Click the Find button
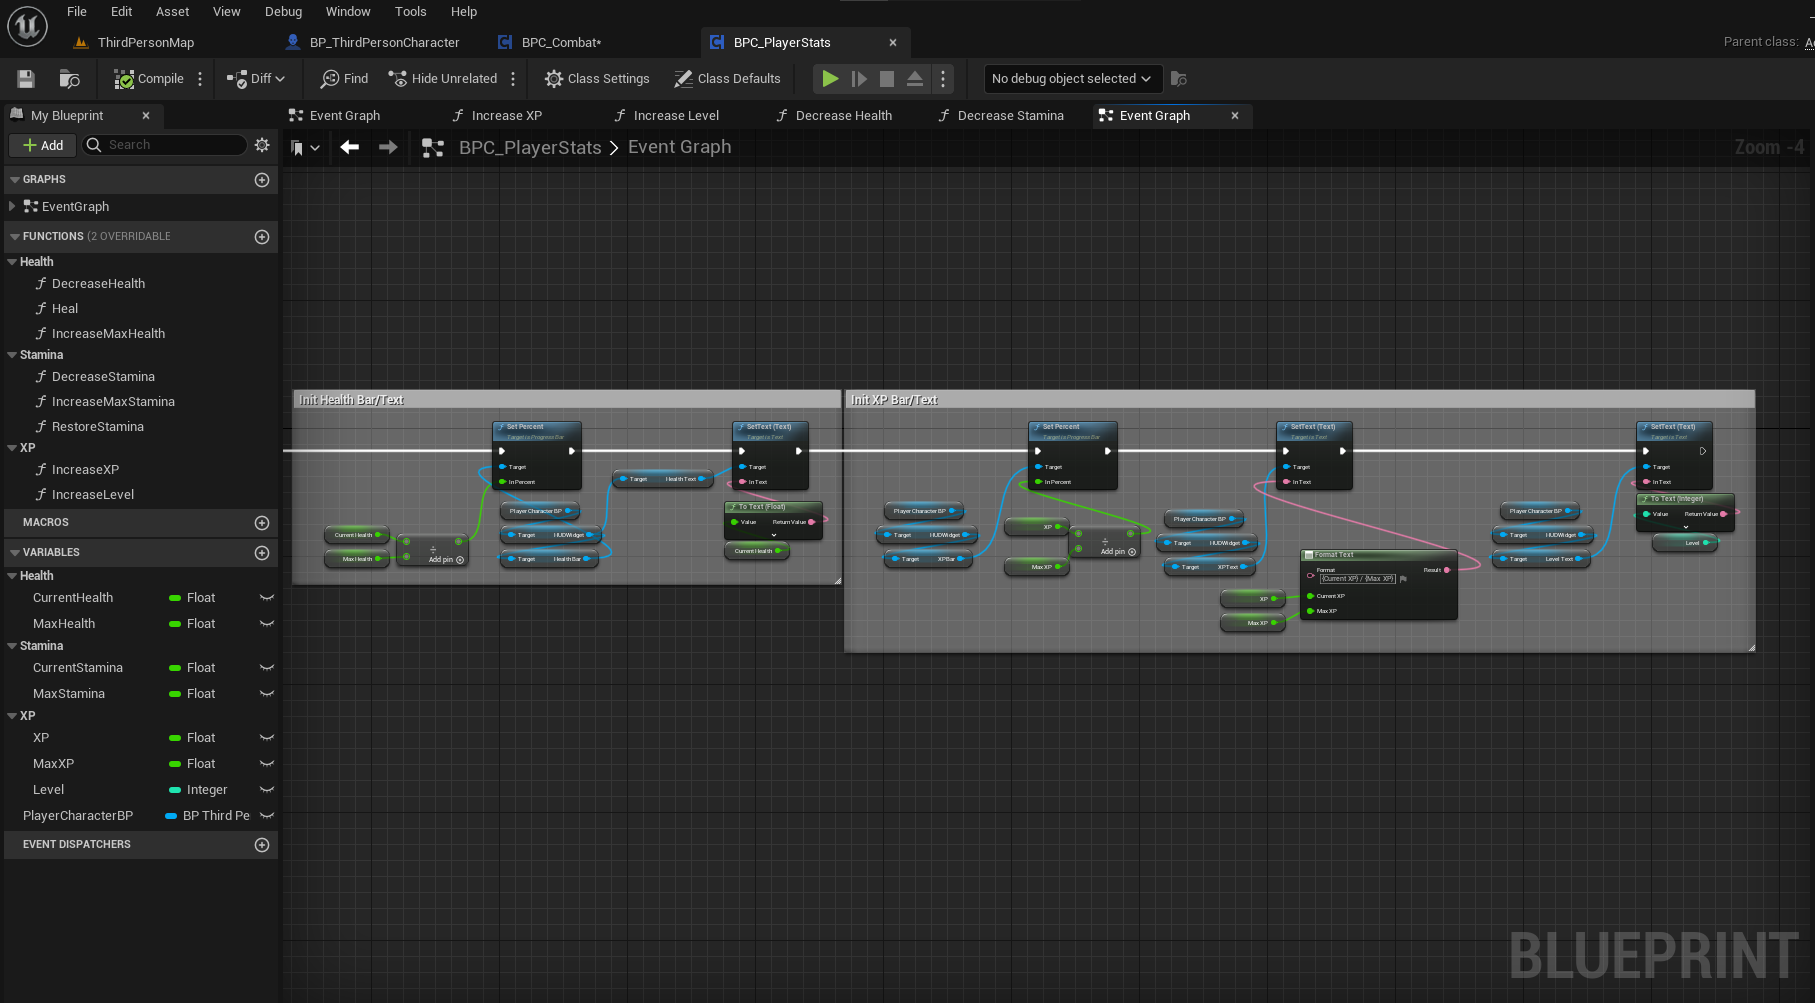1815x1003 pixels. coord(344,79)
